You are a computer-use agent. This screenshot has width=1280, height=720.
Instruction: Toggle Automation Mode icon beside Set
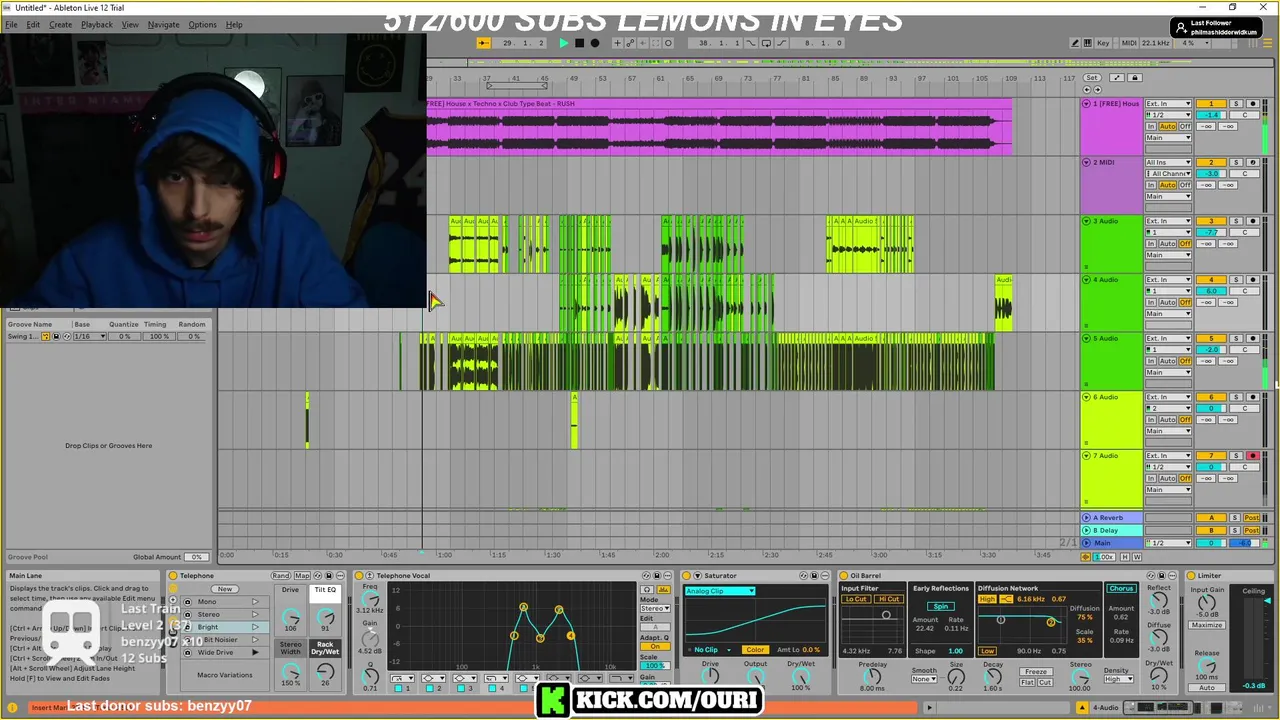pos(1117,78)
